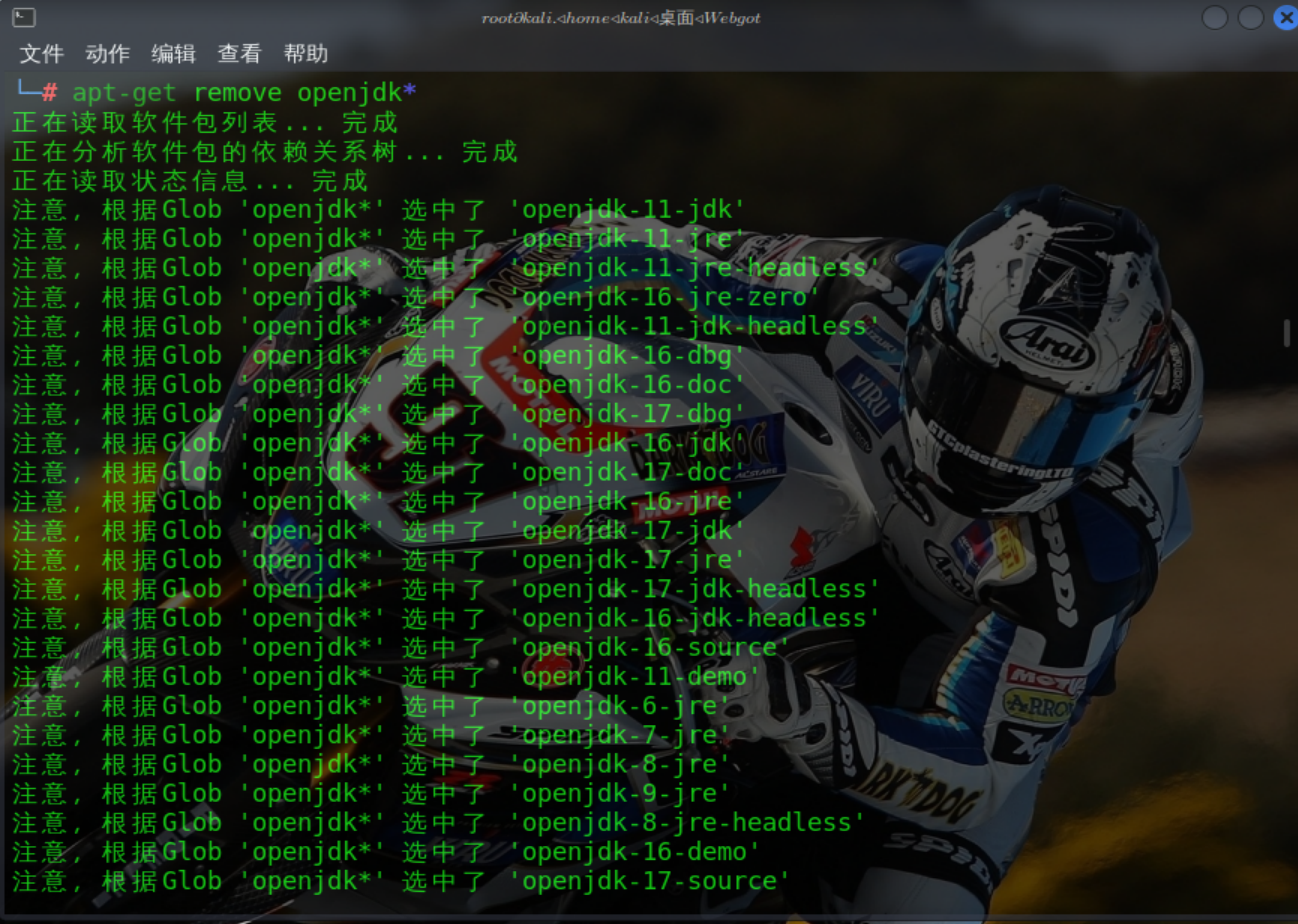Click the text 'openjdk-16-dbg'
The height and width of the screenshot is (924, 1298).
627,355
